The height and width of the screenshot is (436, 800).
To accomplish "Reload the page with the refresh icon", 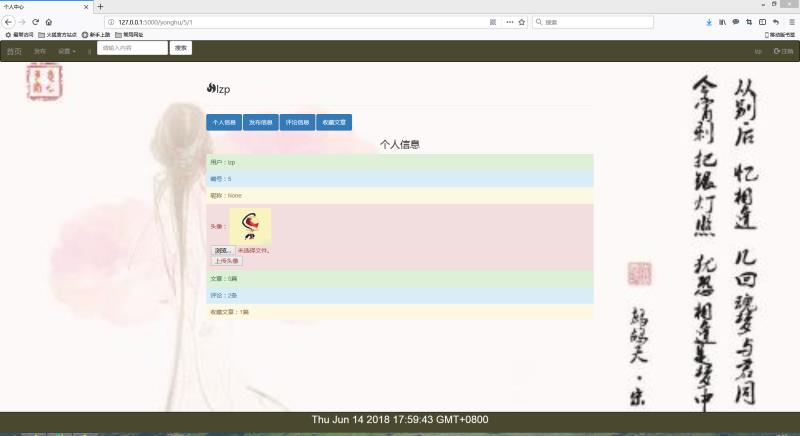I will pos(35,22).
